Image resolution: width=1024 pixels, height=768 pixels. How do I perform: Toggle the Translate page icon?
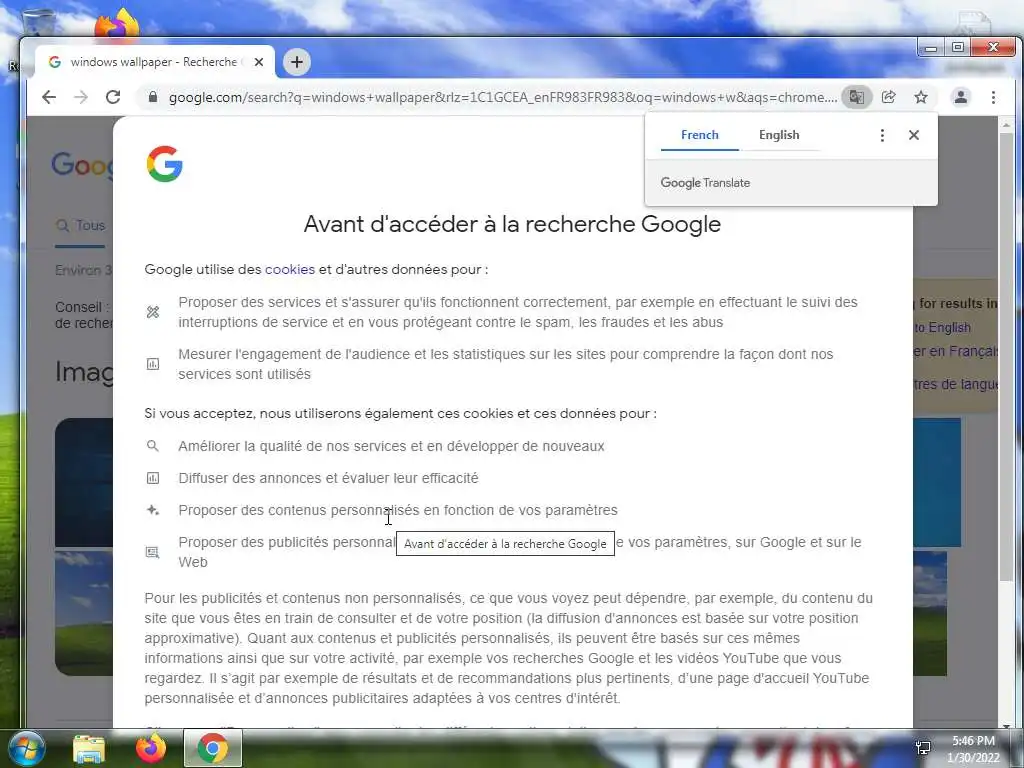coord(856,97)
